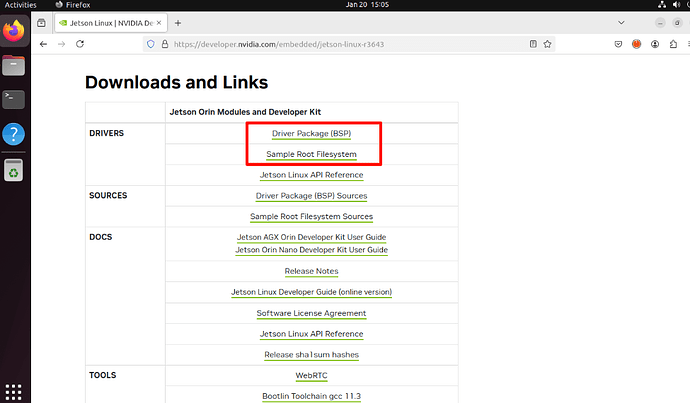
Task: Open the Firefox app menu in top bar
Action: (73, 5)
